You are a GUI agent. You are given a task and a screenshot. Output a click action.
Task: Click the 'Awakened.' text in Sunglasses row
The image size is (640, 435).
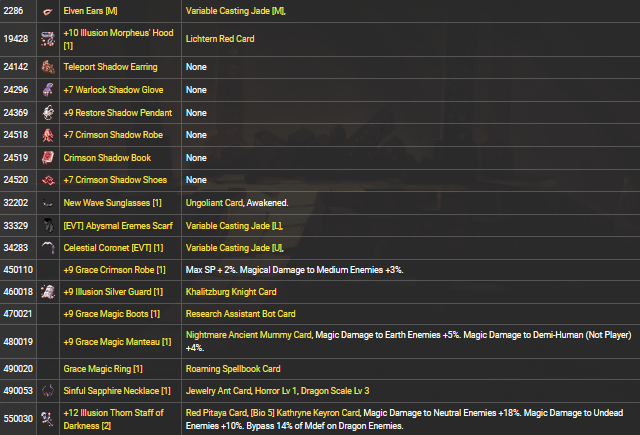tap(267, 203)
